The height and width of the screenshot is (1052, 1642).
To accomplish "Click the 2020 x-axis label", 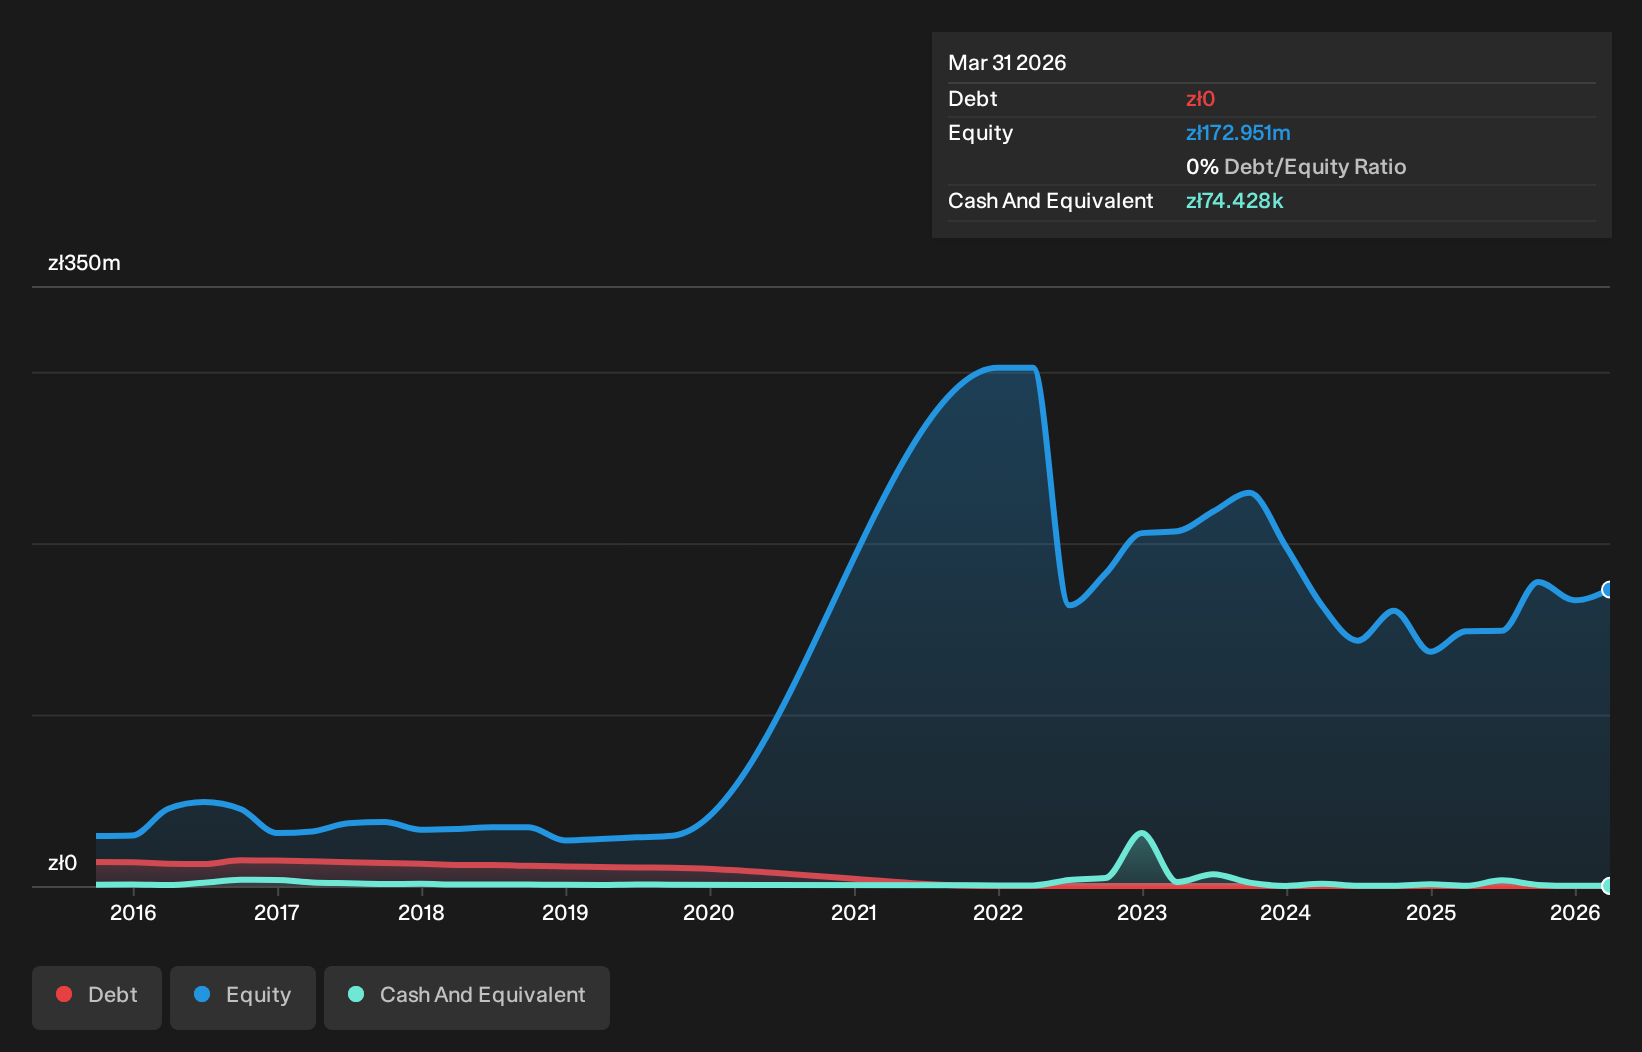I will pos(709,913).
